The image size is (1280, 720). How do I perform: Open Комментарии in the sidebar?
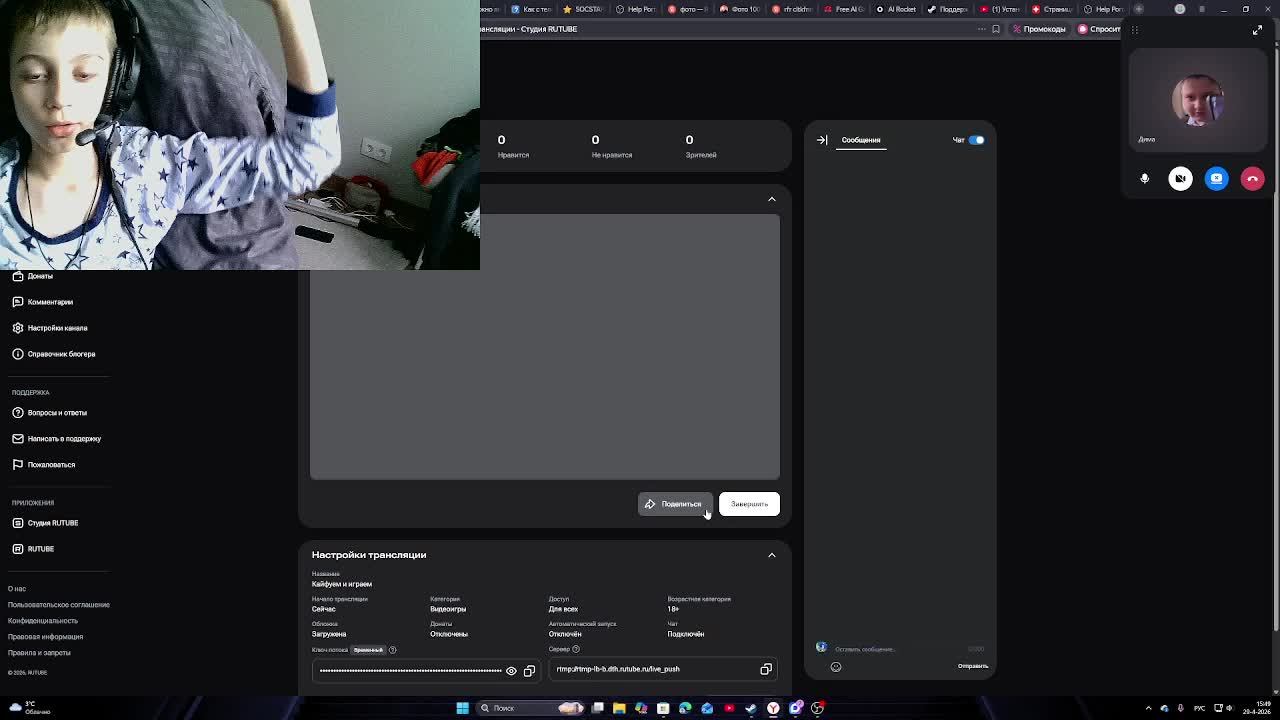pos(42,302)
